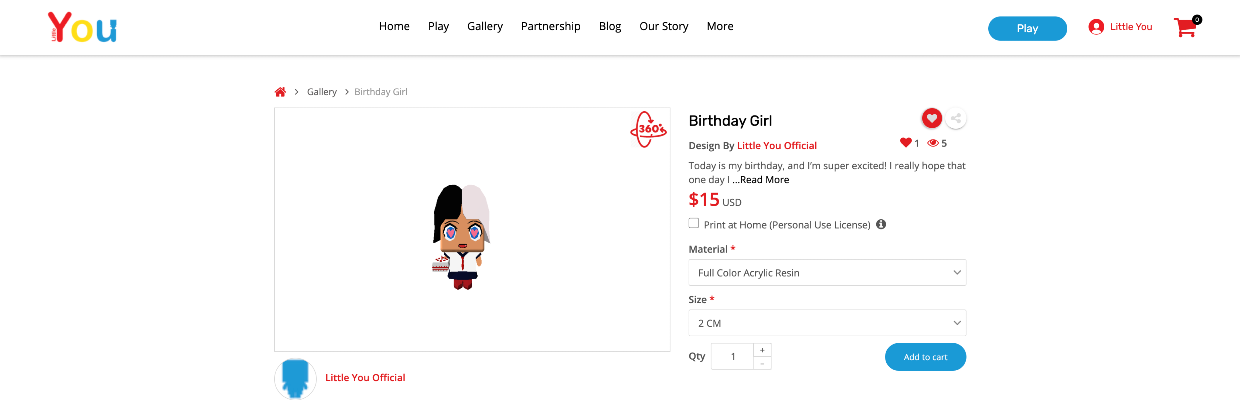
Task: Click the red heart favorite button
Action: point(932,118)
